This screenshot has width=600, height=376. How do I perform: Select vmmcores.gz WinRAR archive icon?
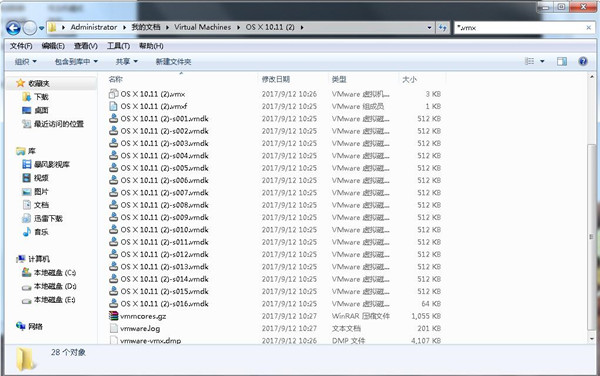click(114, 316)
